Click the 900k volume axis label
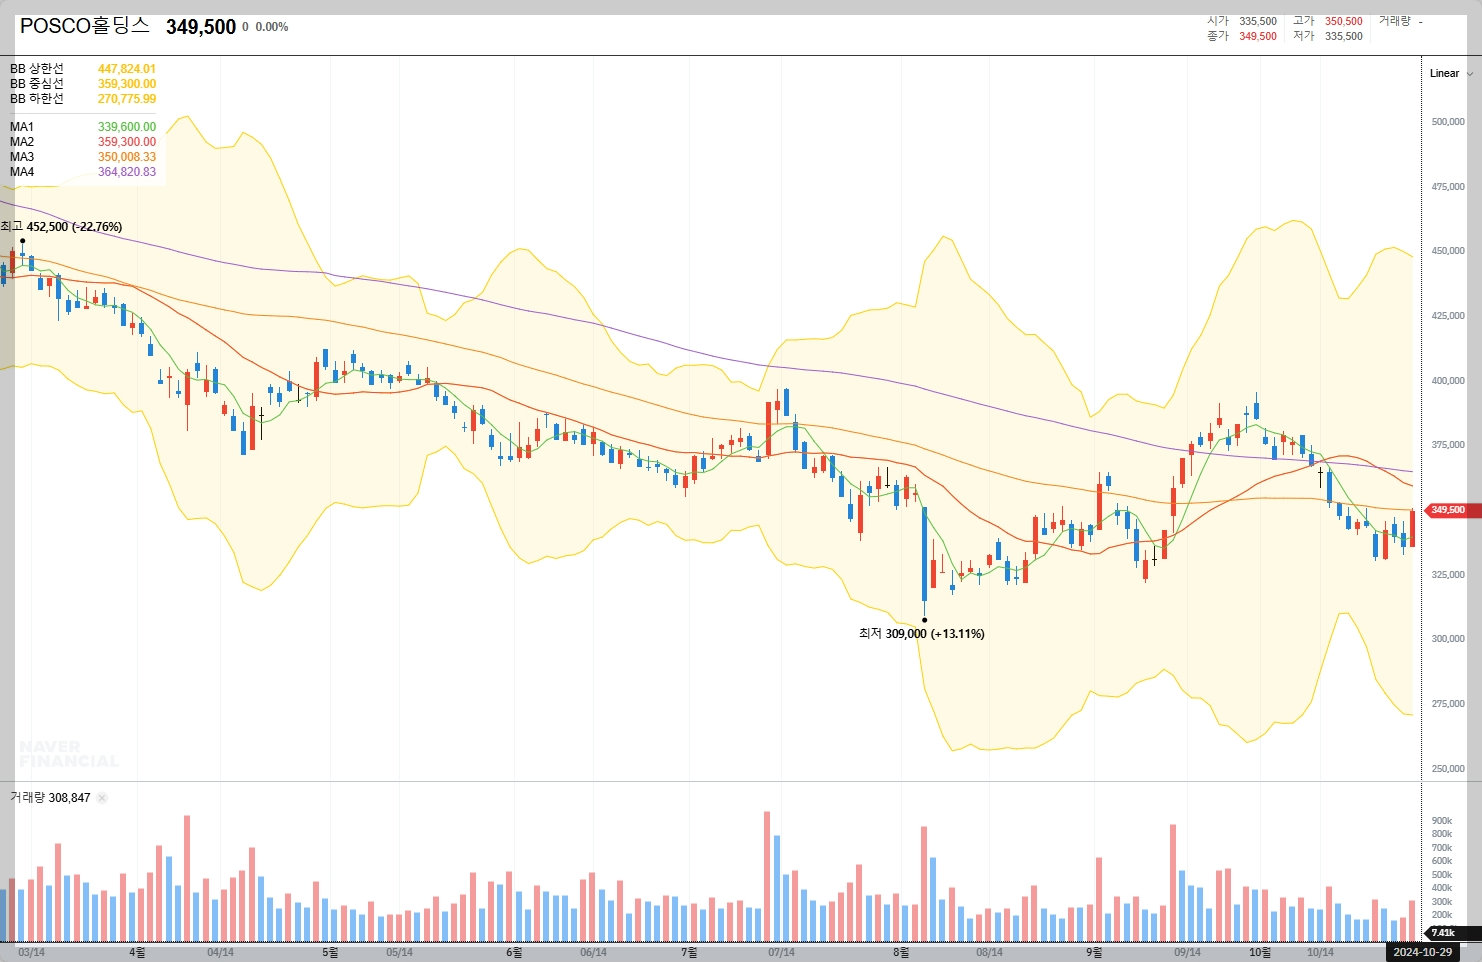1482x962 pixels. pyautogui.click(x=1442, y=821)
